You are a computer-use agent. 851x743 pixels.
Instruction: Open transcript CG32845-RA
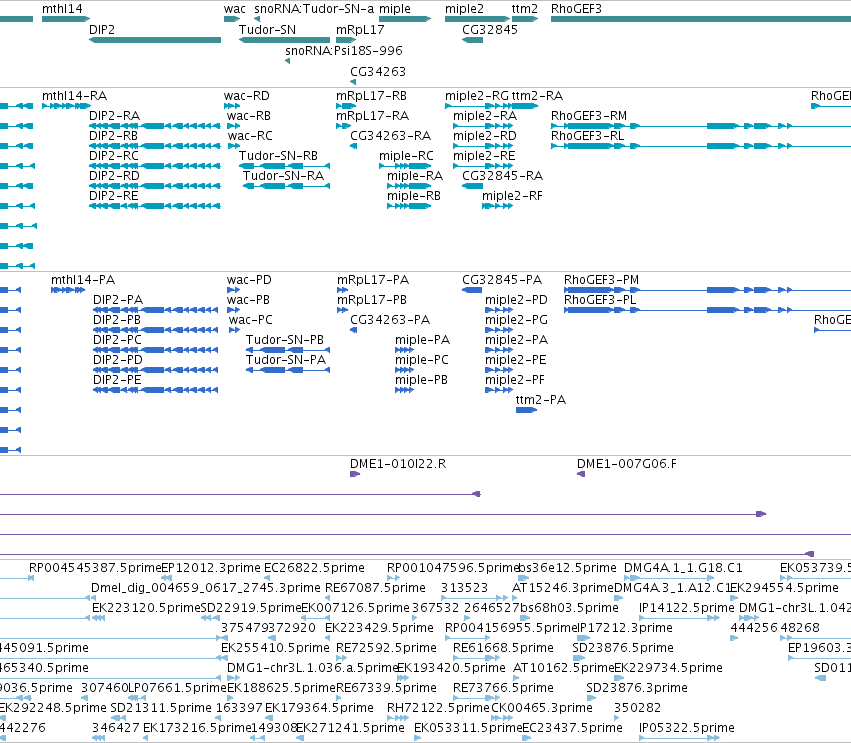pyautogui.click(x=472, y=186)
